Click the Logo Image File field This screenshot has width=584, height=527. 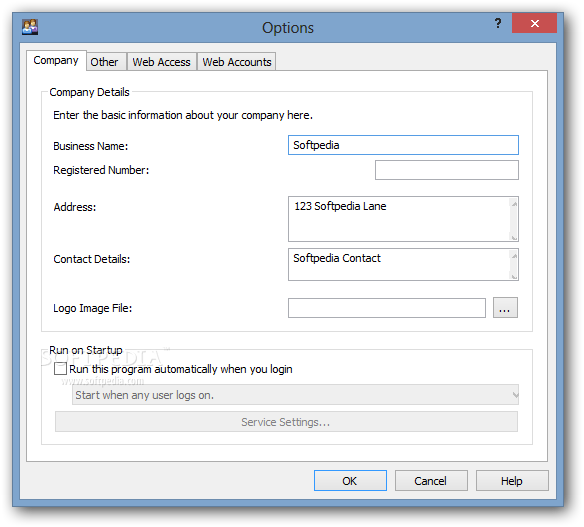387,308
